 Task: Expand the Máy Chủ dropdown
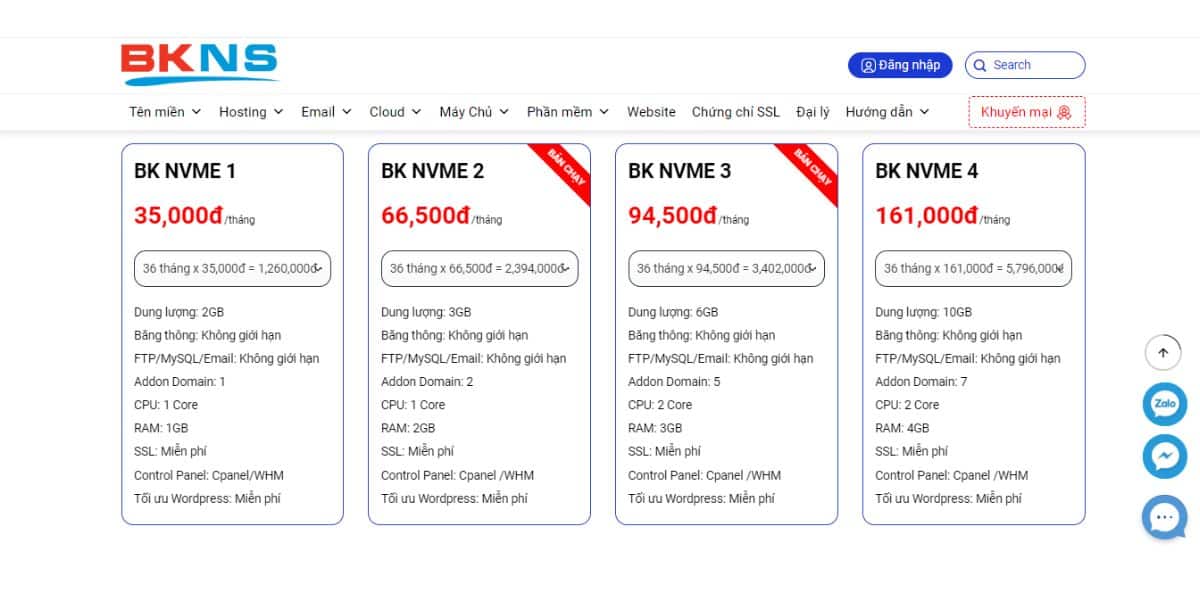click(x=473, y=112)
